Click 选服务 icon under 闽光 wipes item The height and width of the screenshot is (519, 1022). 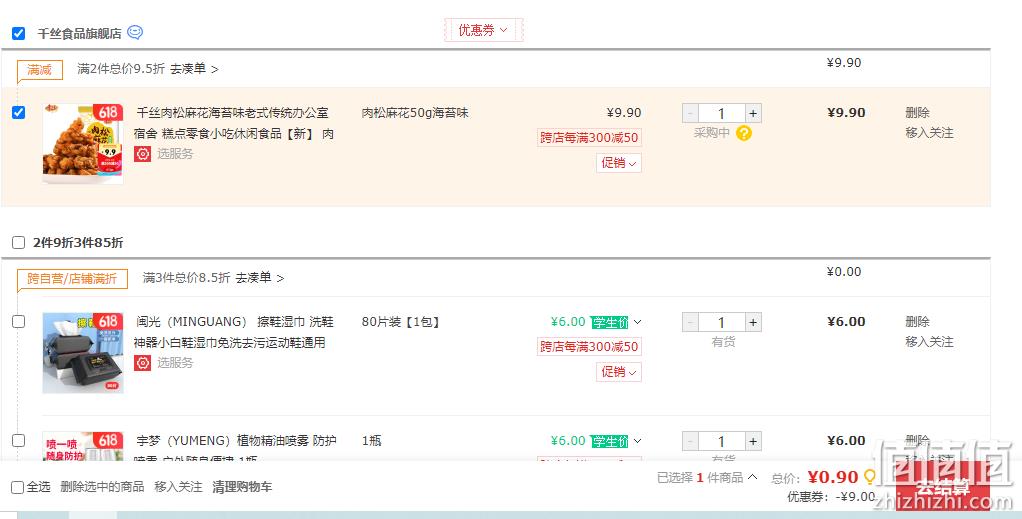(143, 363)
